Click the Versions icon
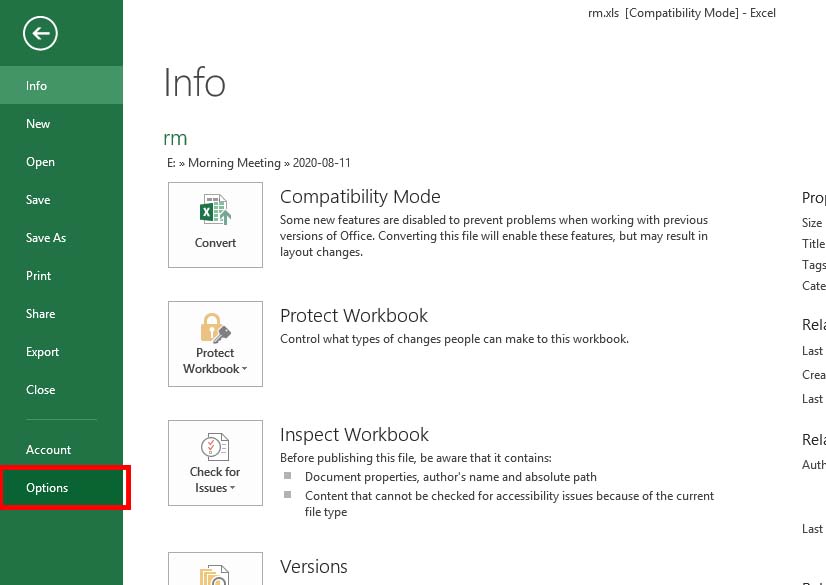 point(214,575)
